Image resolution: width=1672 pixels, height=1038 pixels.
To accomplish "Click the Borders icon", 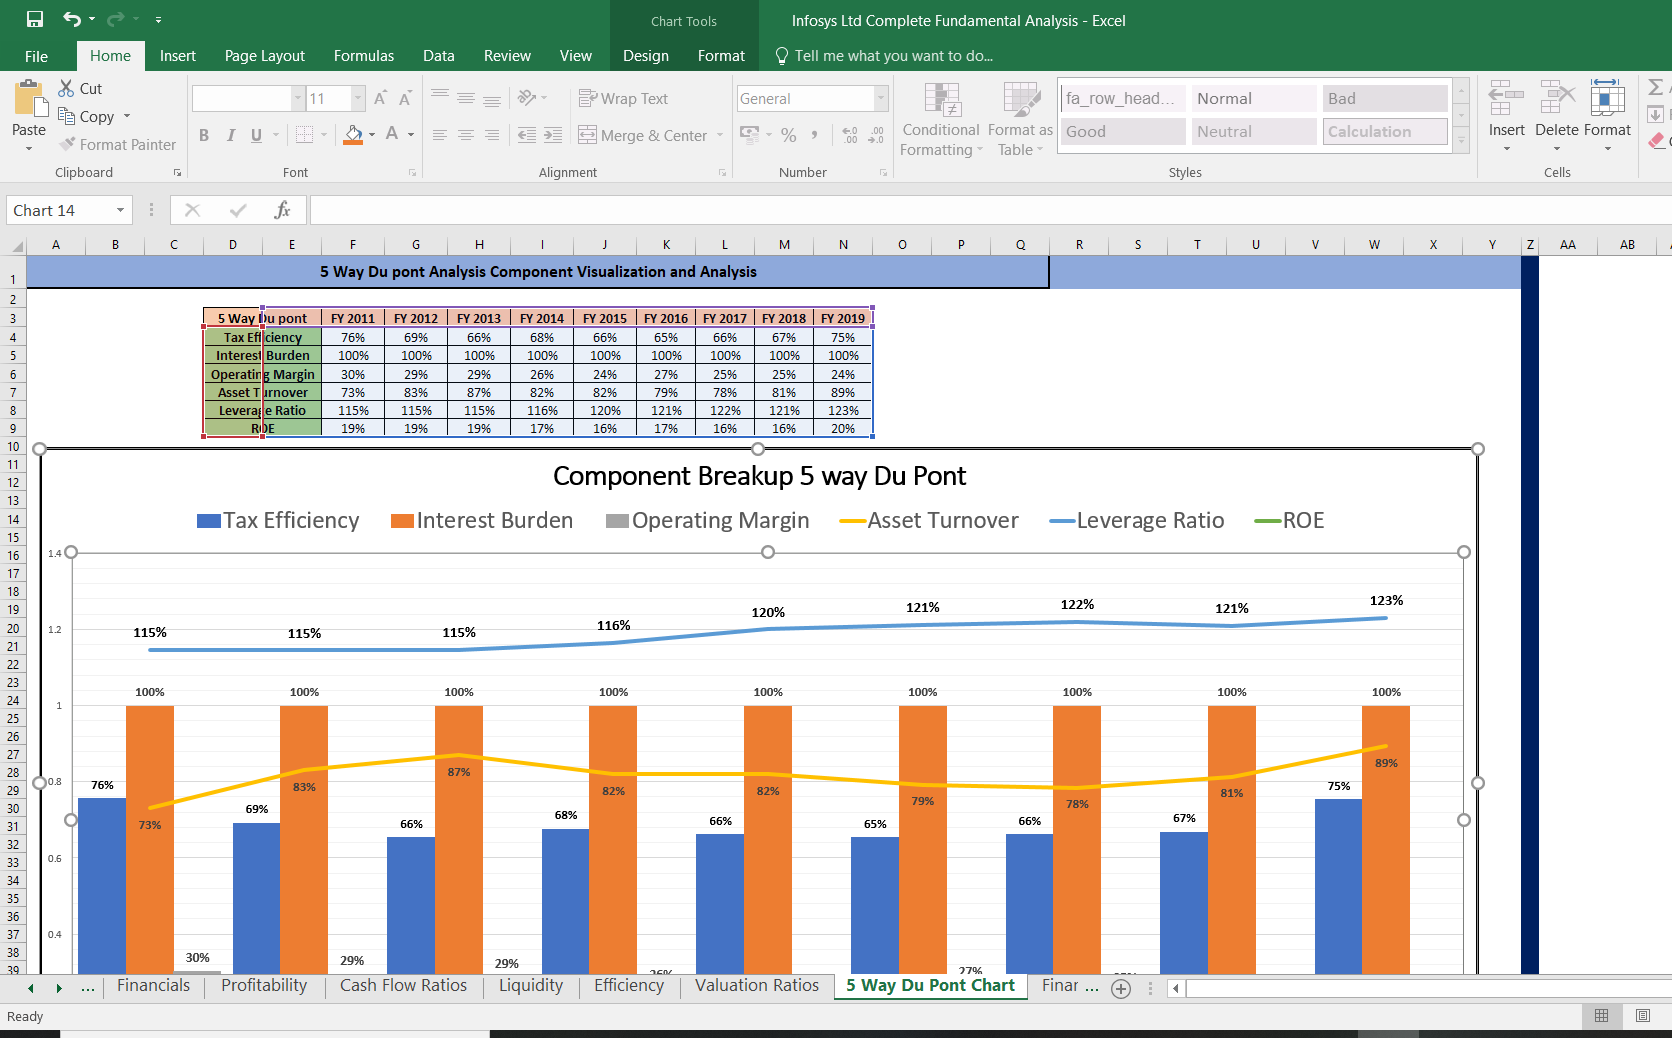I will 305,135.
